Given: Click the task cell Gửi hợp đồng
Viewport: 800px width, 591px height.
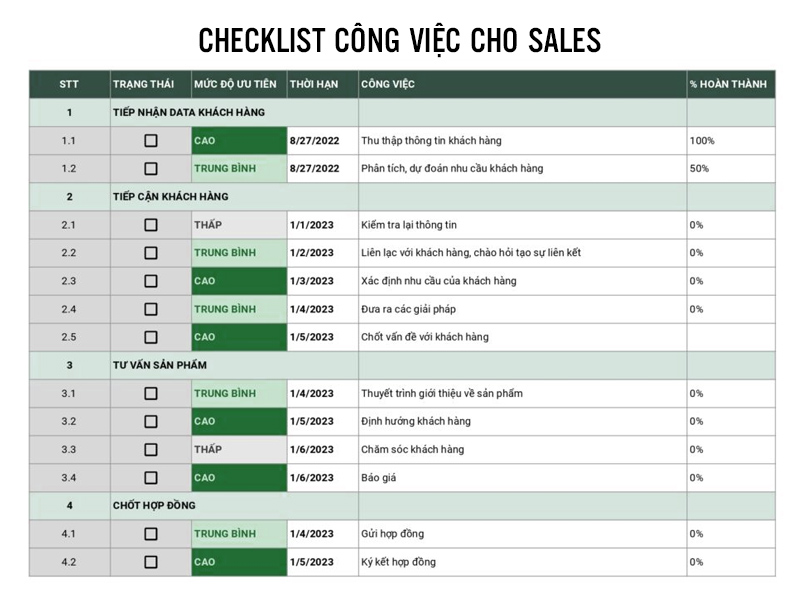Looking at the screenshot, I should (x=522, y=534).
